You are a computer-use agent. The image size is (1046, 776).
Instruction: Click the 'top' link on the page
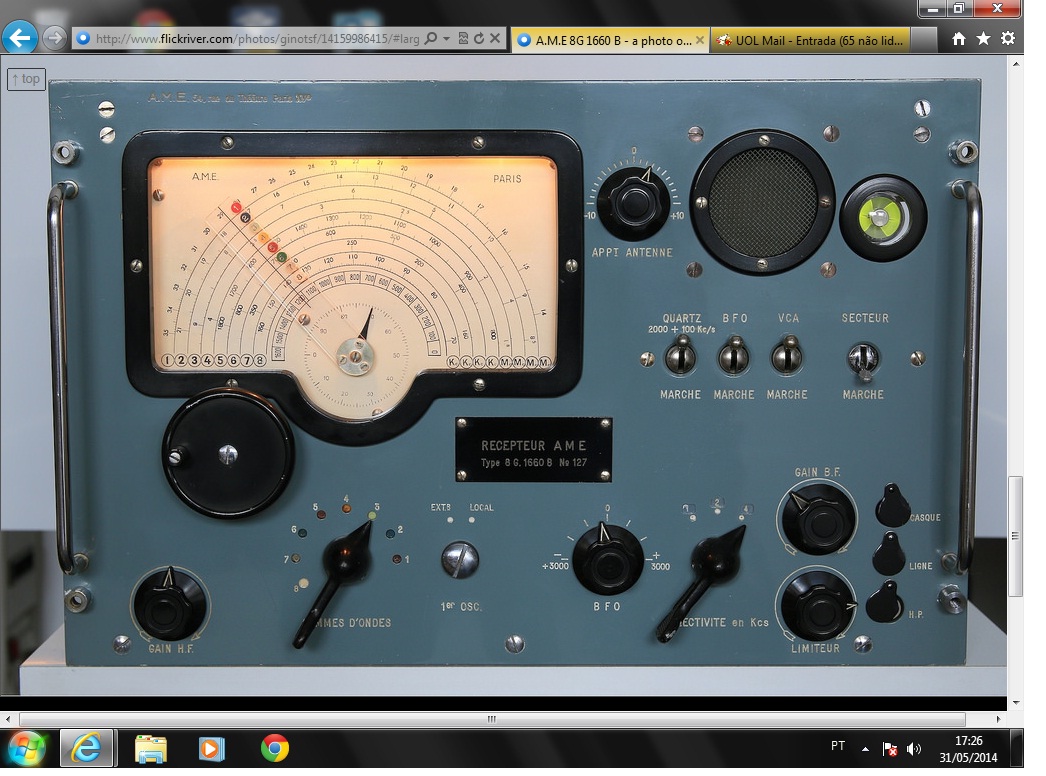pyautogui.click(x=26, y=79)
